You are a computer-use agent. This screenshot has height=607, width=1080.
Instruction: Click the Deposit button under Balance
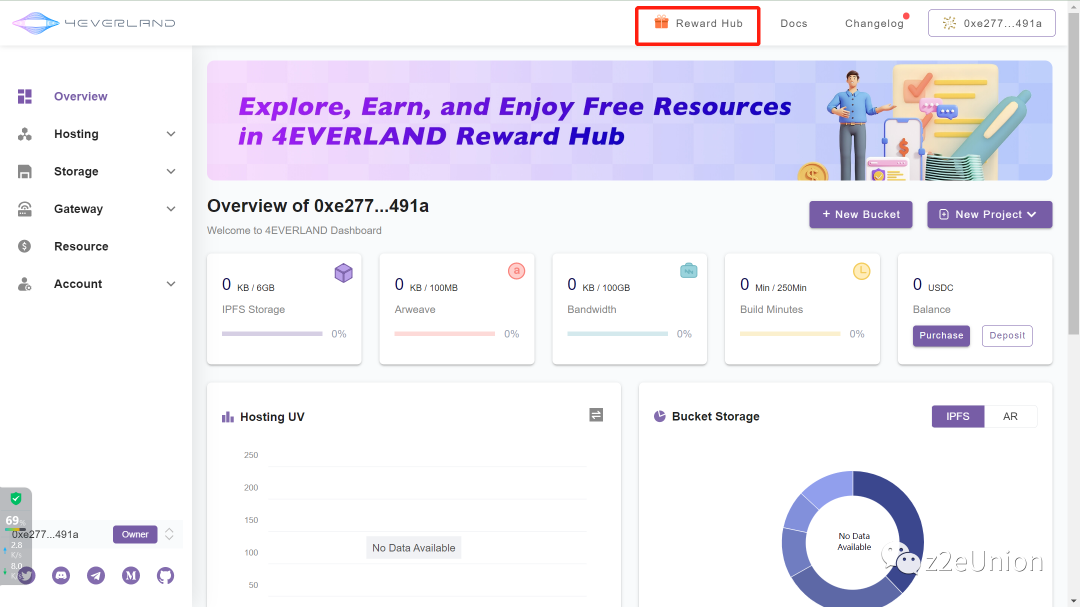1007,336
